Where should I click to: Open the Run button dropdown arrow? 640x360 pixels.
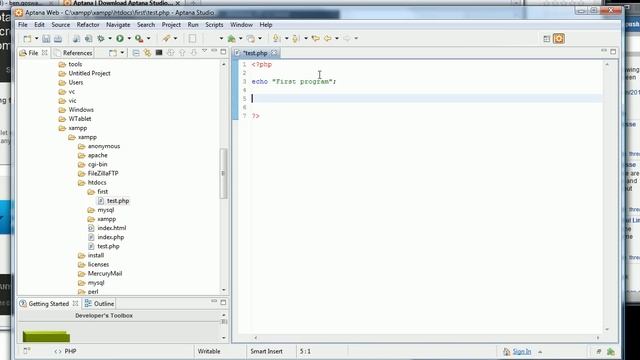129,38
